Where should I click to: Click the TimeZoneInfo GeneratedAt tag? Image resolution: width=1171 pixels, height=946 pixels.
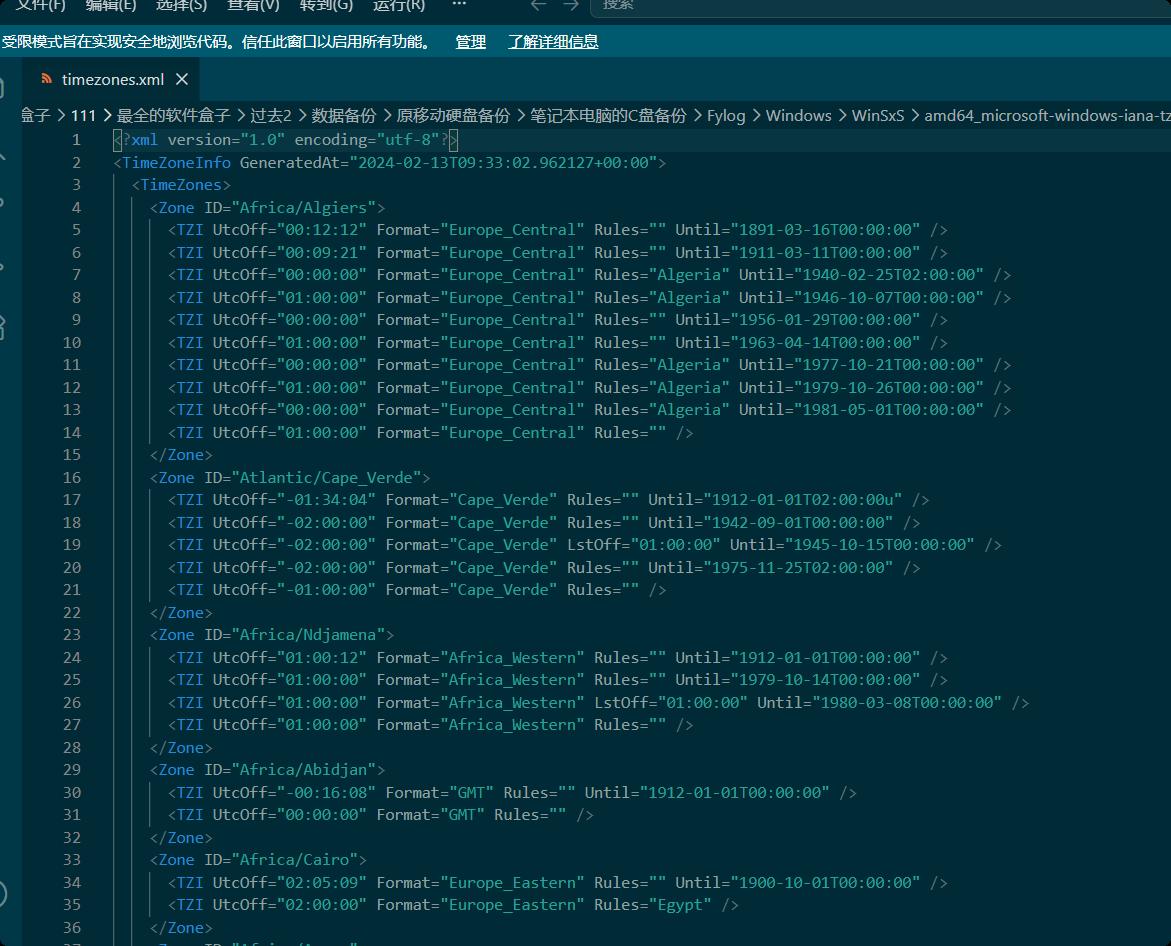[389, 162]
